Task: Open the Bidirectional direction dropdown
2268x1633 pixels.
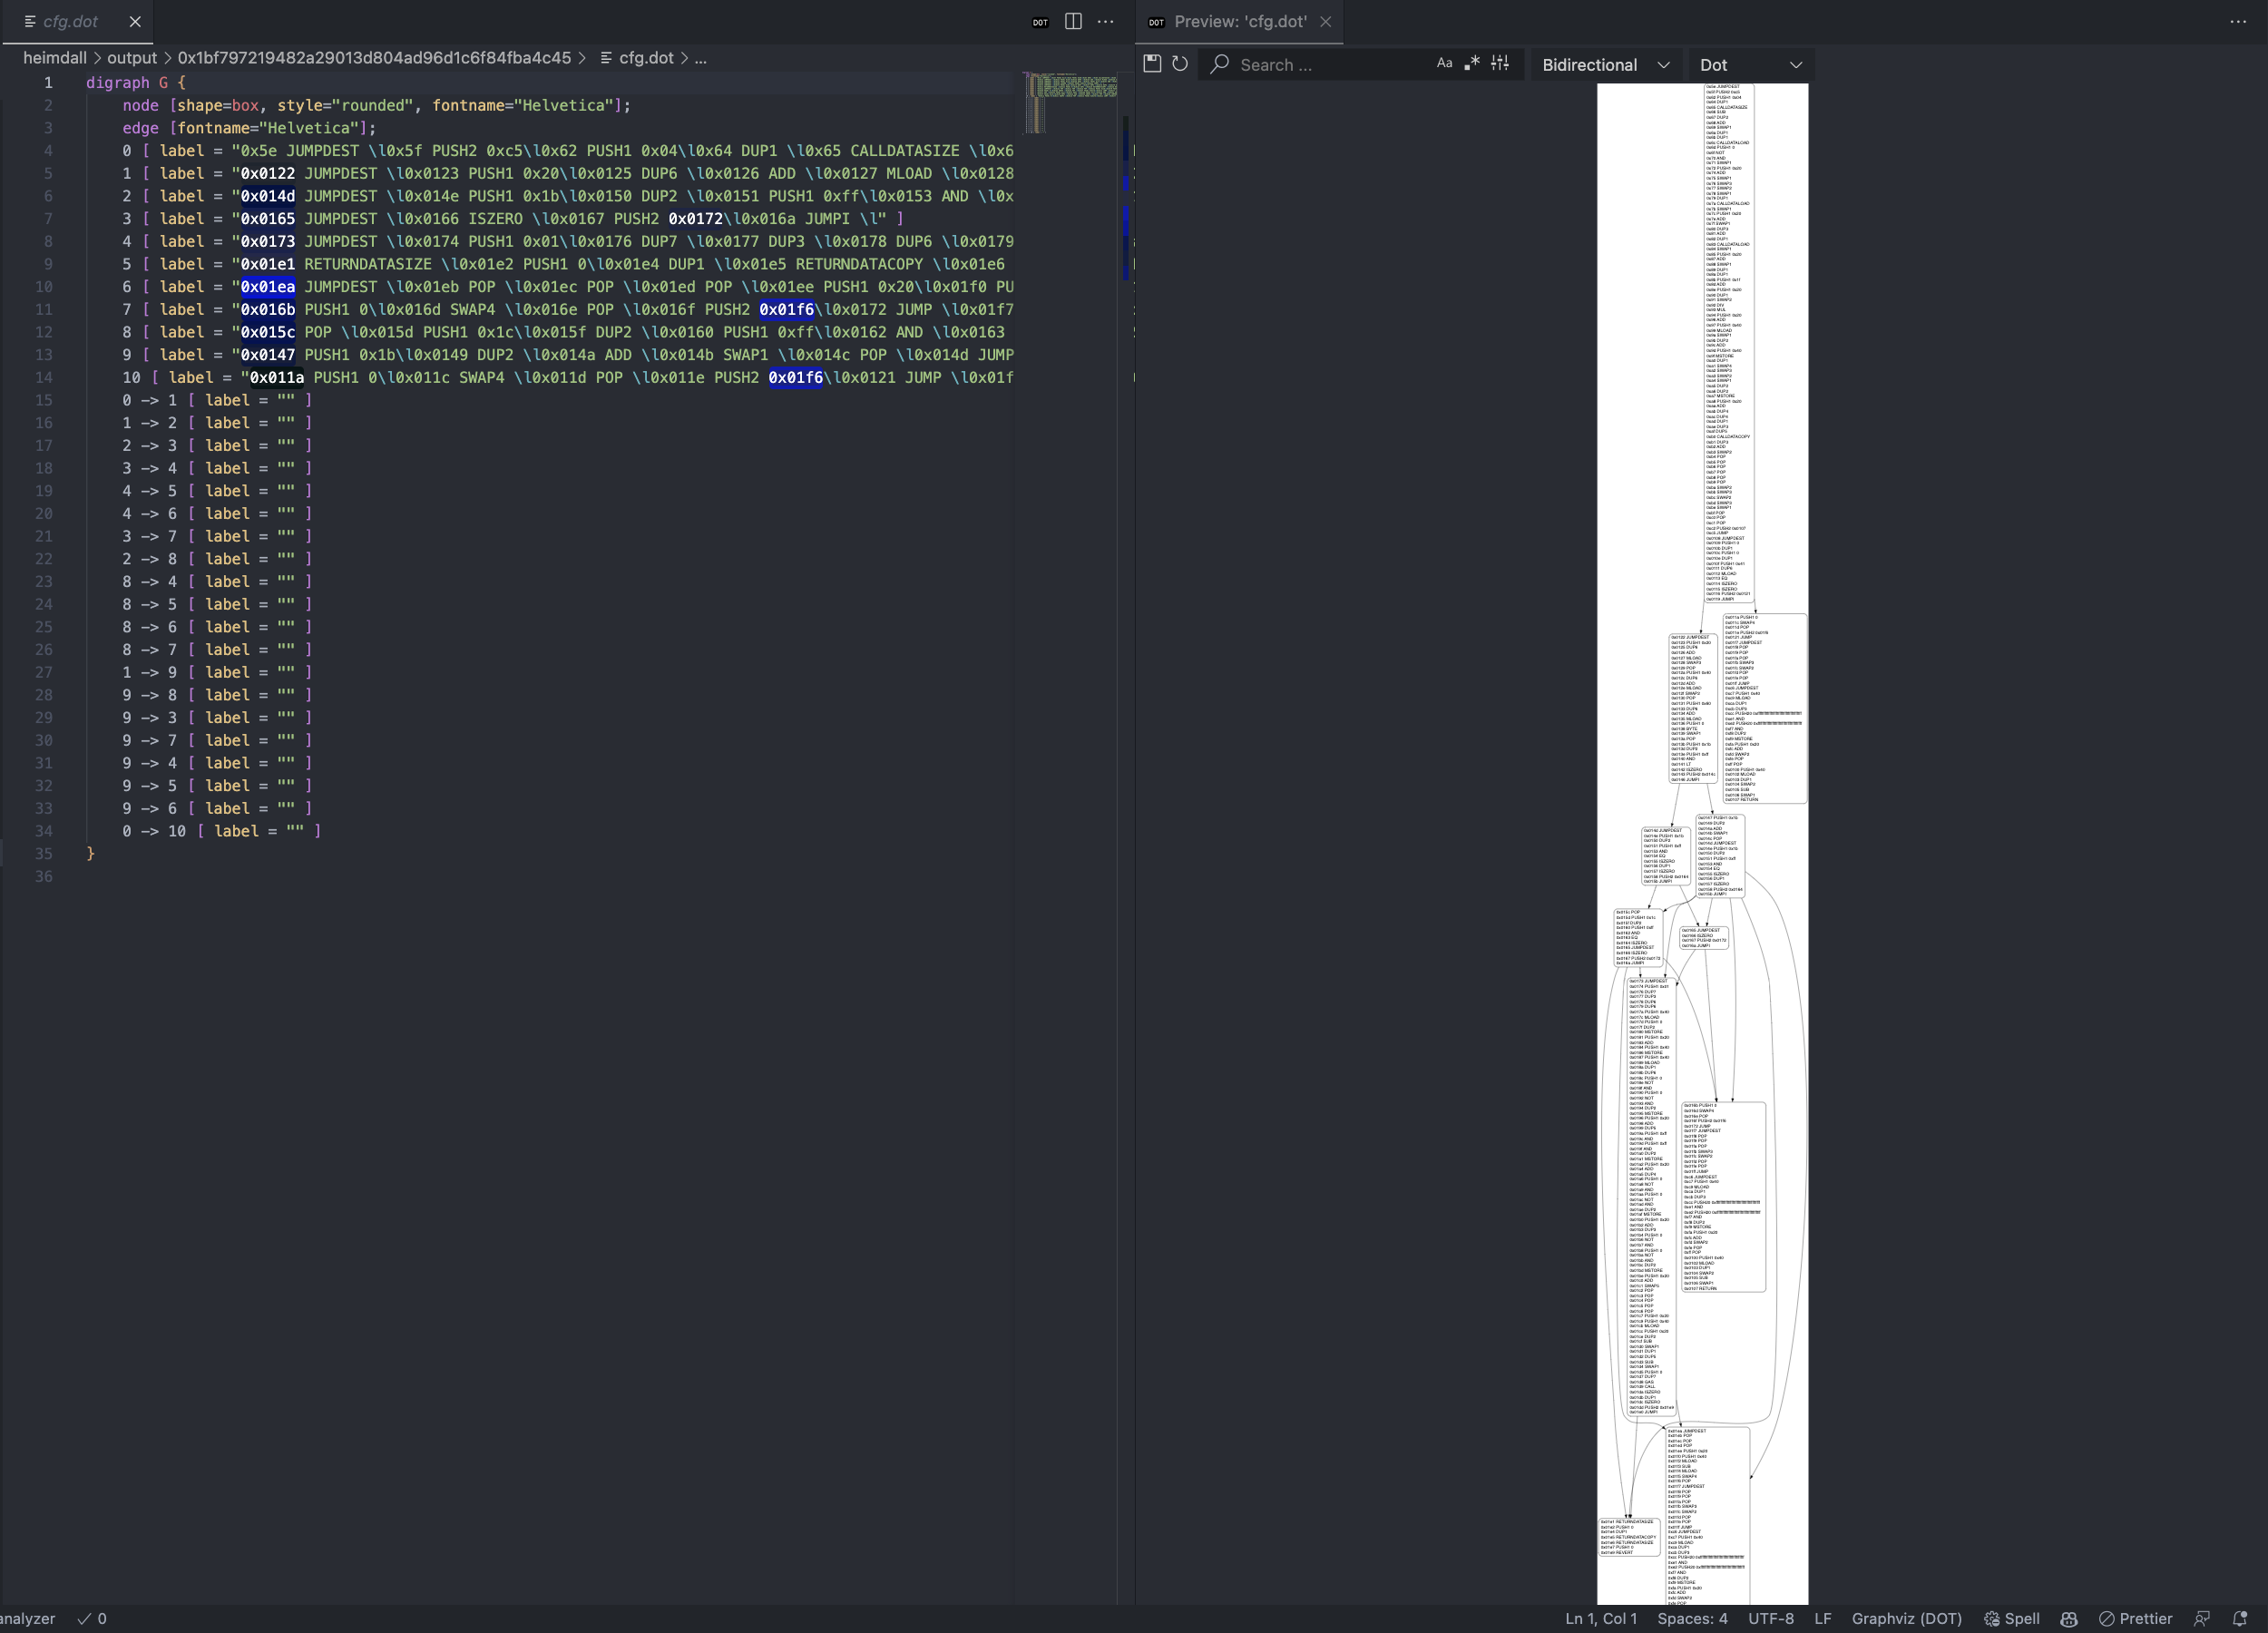Action: pos(1604,64)
